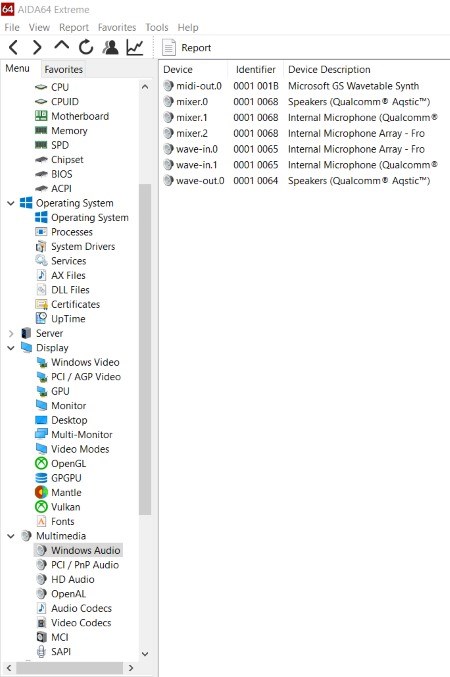Click the Report button in toolbar

pos(187,47)
